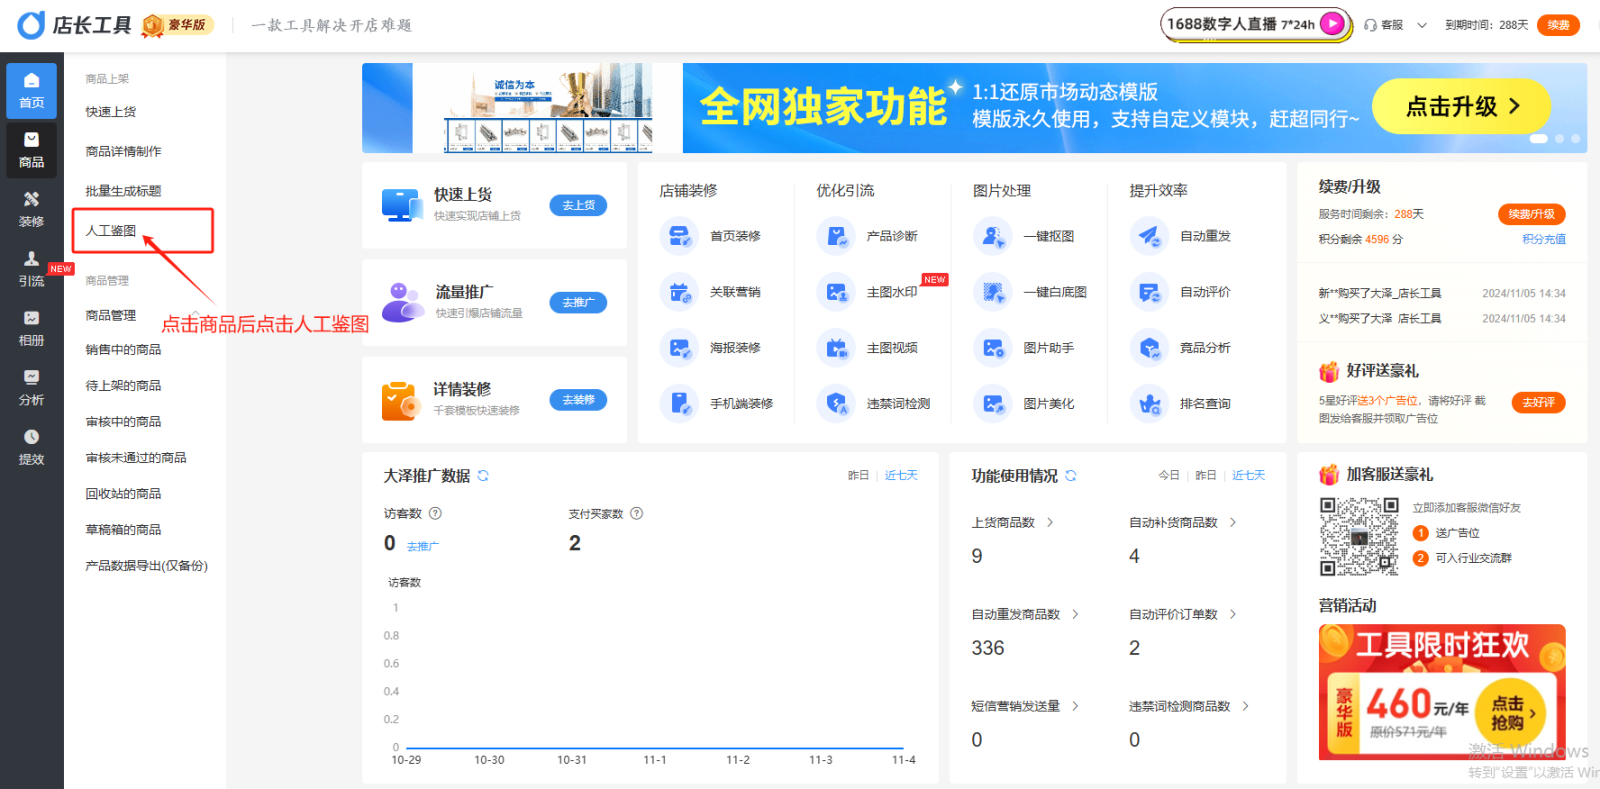
Task: Switch 功能使用情况 to 昨日
Action: click(1206, 475)
